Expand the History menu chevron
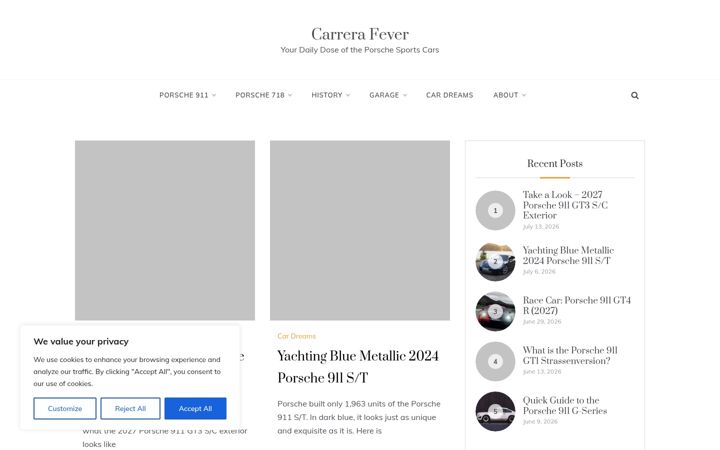The width and height of the screenshot is (720, 450). 348,96
